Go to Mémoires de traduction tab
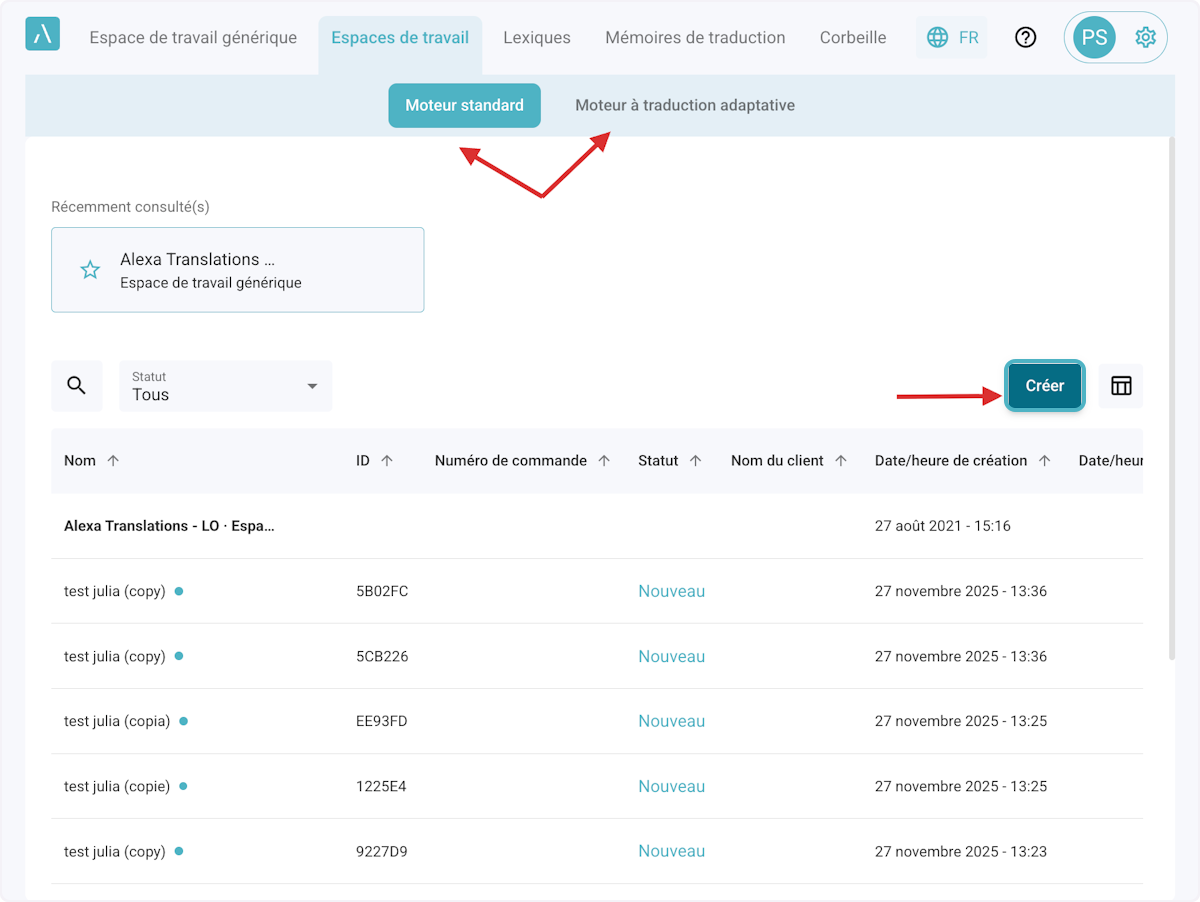This screenshot has width=1200, height=902. click(695, 38)
